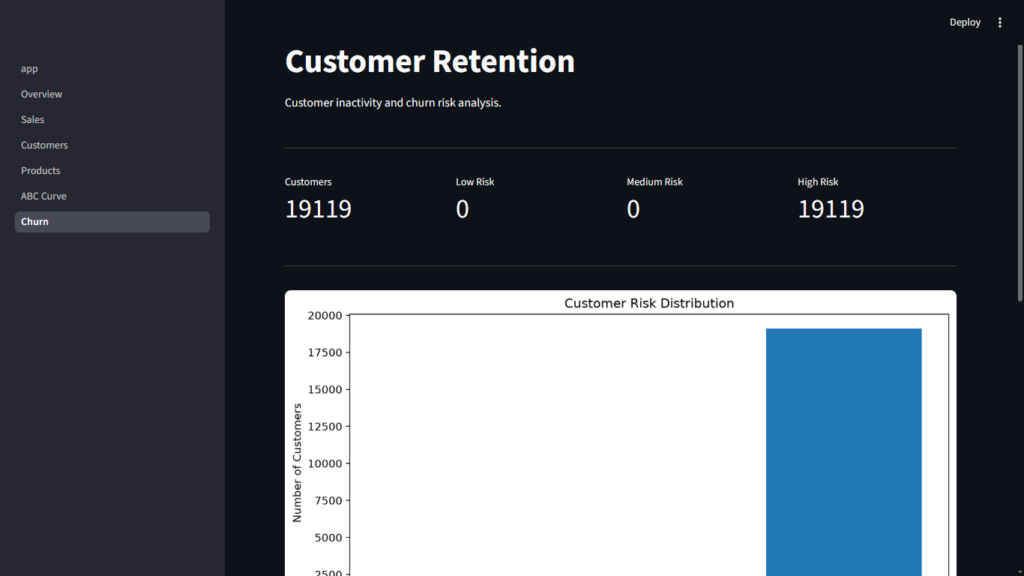The image size is (1024, 576).
Task: Open the Products page
Action: (x=112, y=170)
